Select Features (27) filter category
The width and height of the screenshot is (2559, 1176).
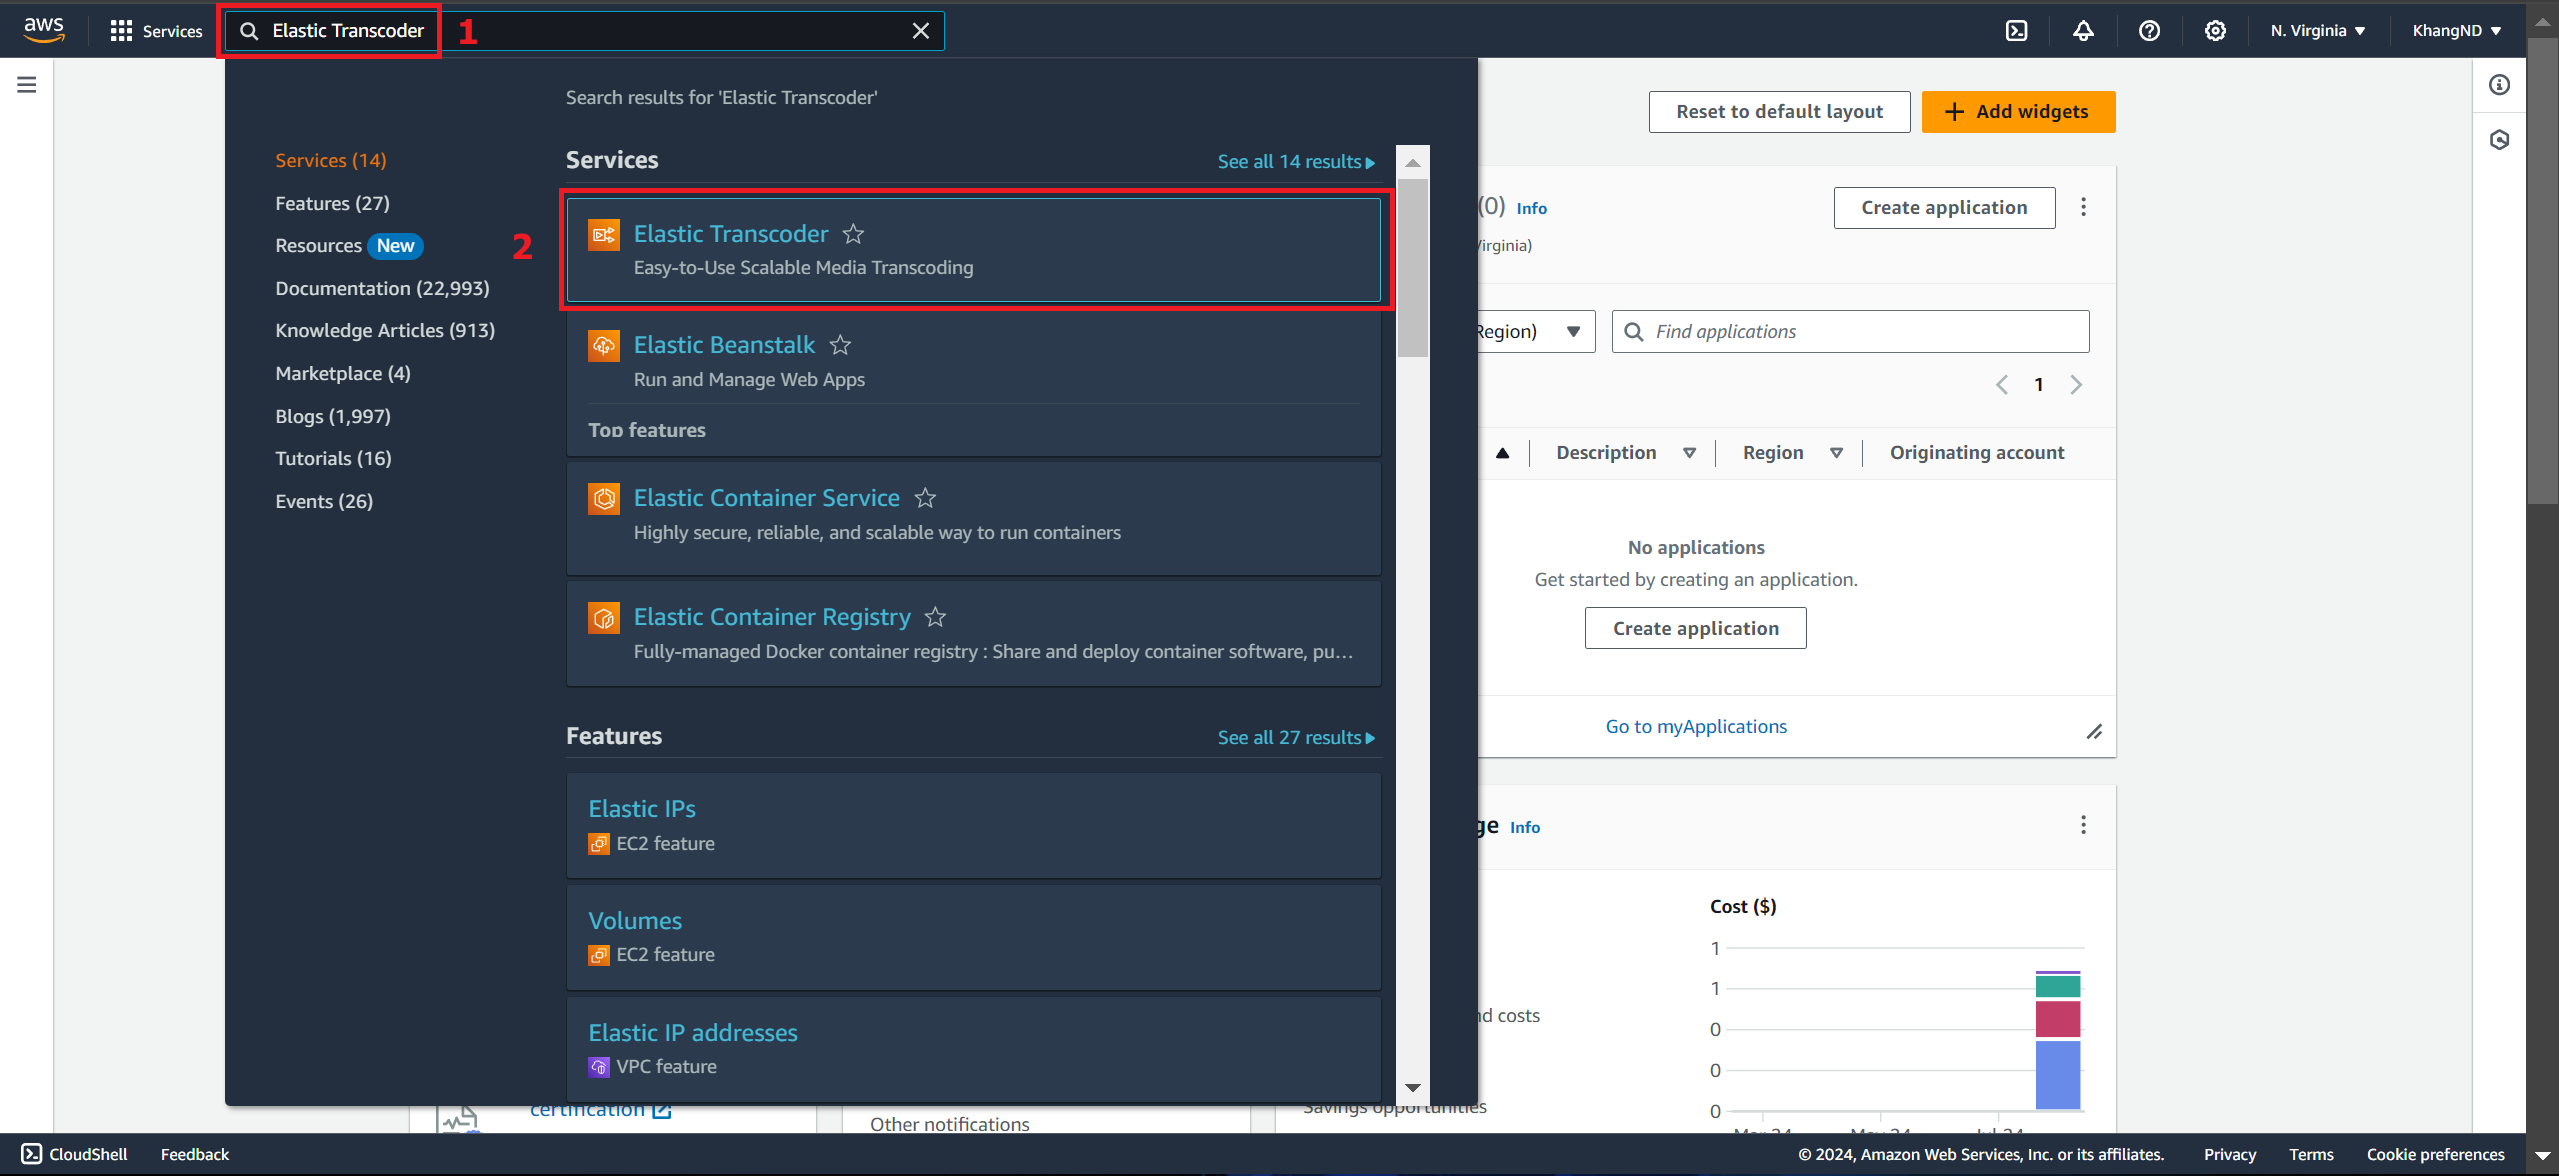coord(332,203)
